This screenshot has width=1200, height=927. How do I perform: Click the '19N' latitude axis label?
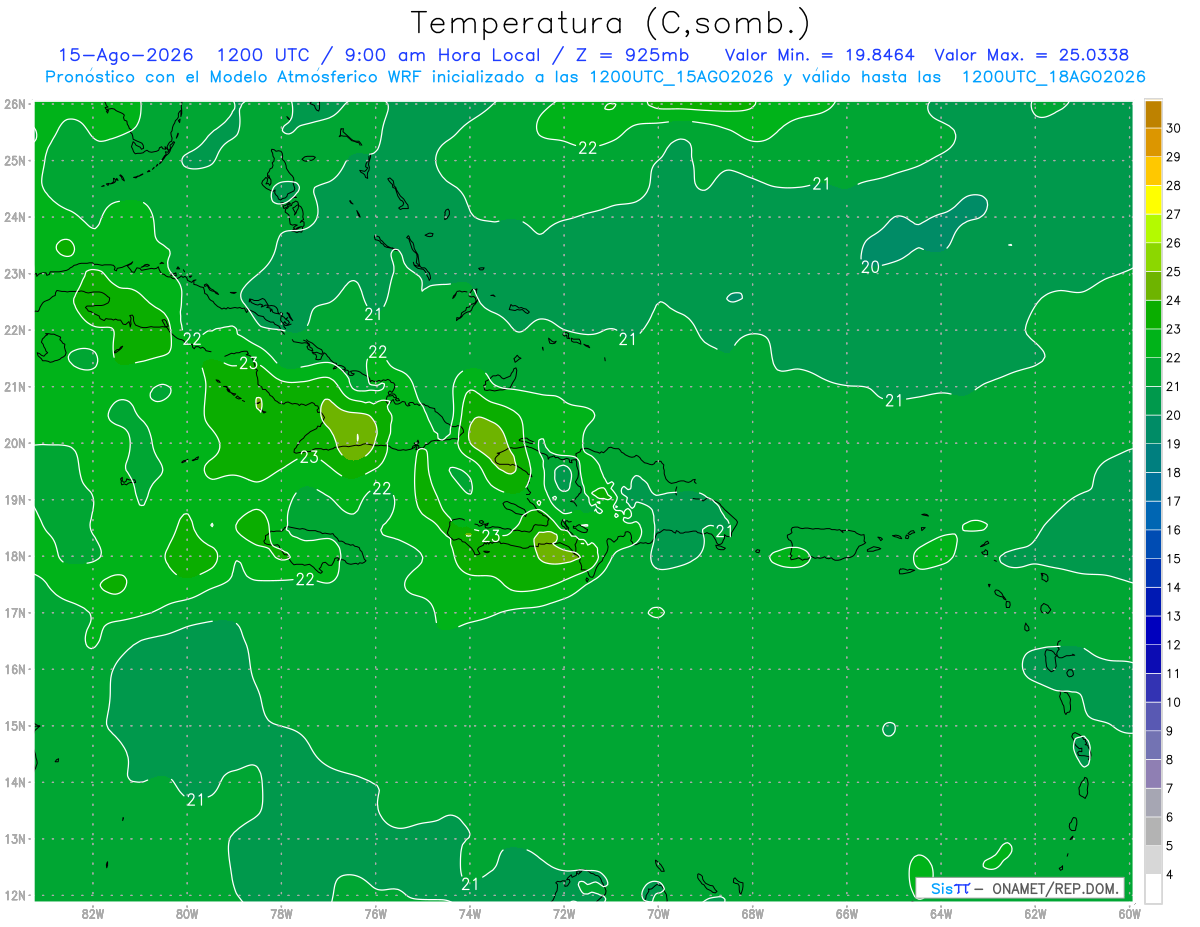[x=15, y=500]
